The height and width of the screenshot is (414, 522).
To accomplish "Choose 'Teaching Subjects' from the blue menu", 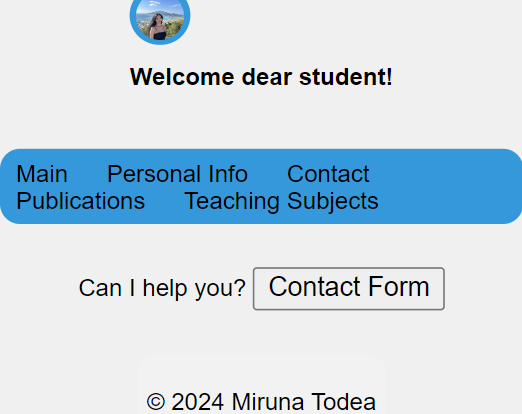I will coord(281,201).
